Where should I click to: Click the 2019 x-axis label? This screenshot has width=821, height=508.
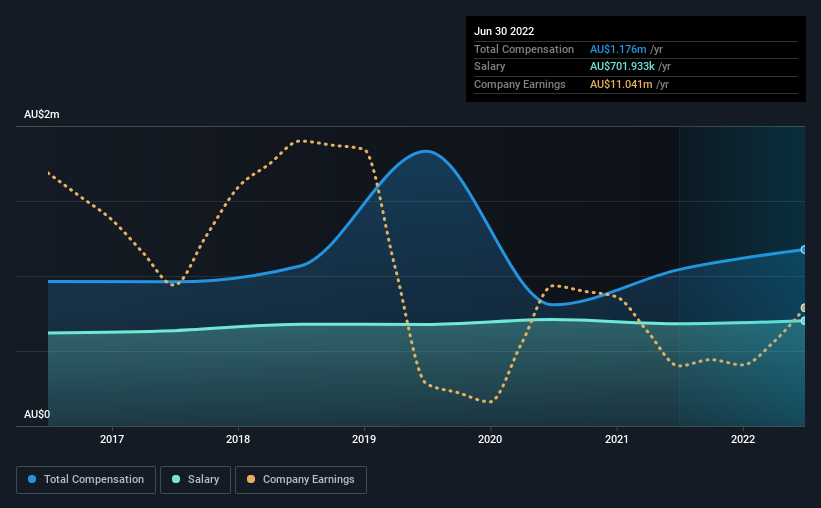click(364, 439)
